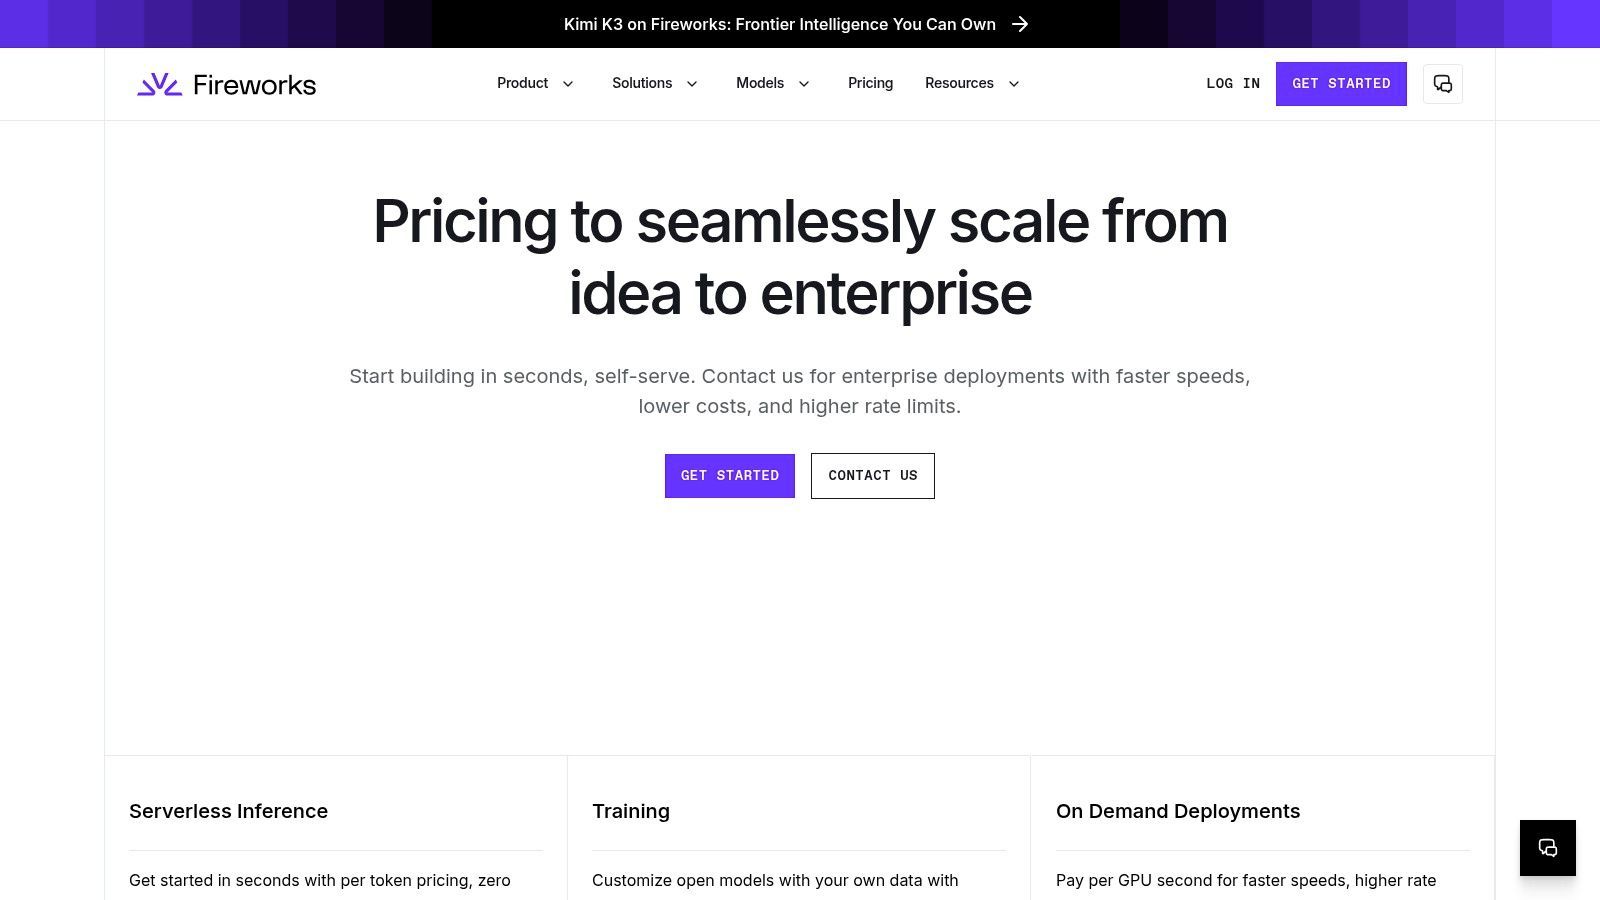Expand the Solutions chevron

click(691, 84)
